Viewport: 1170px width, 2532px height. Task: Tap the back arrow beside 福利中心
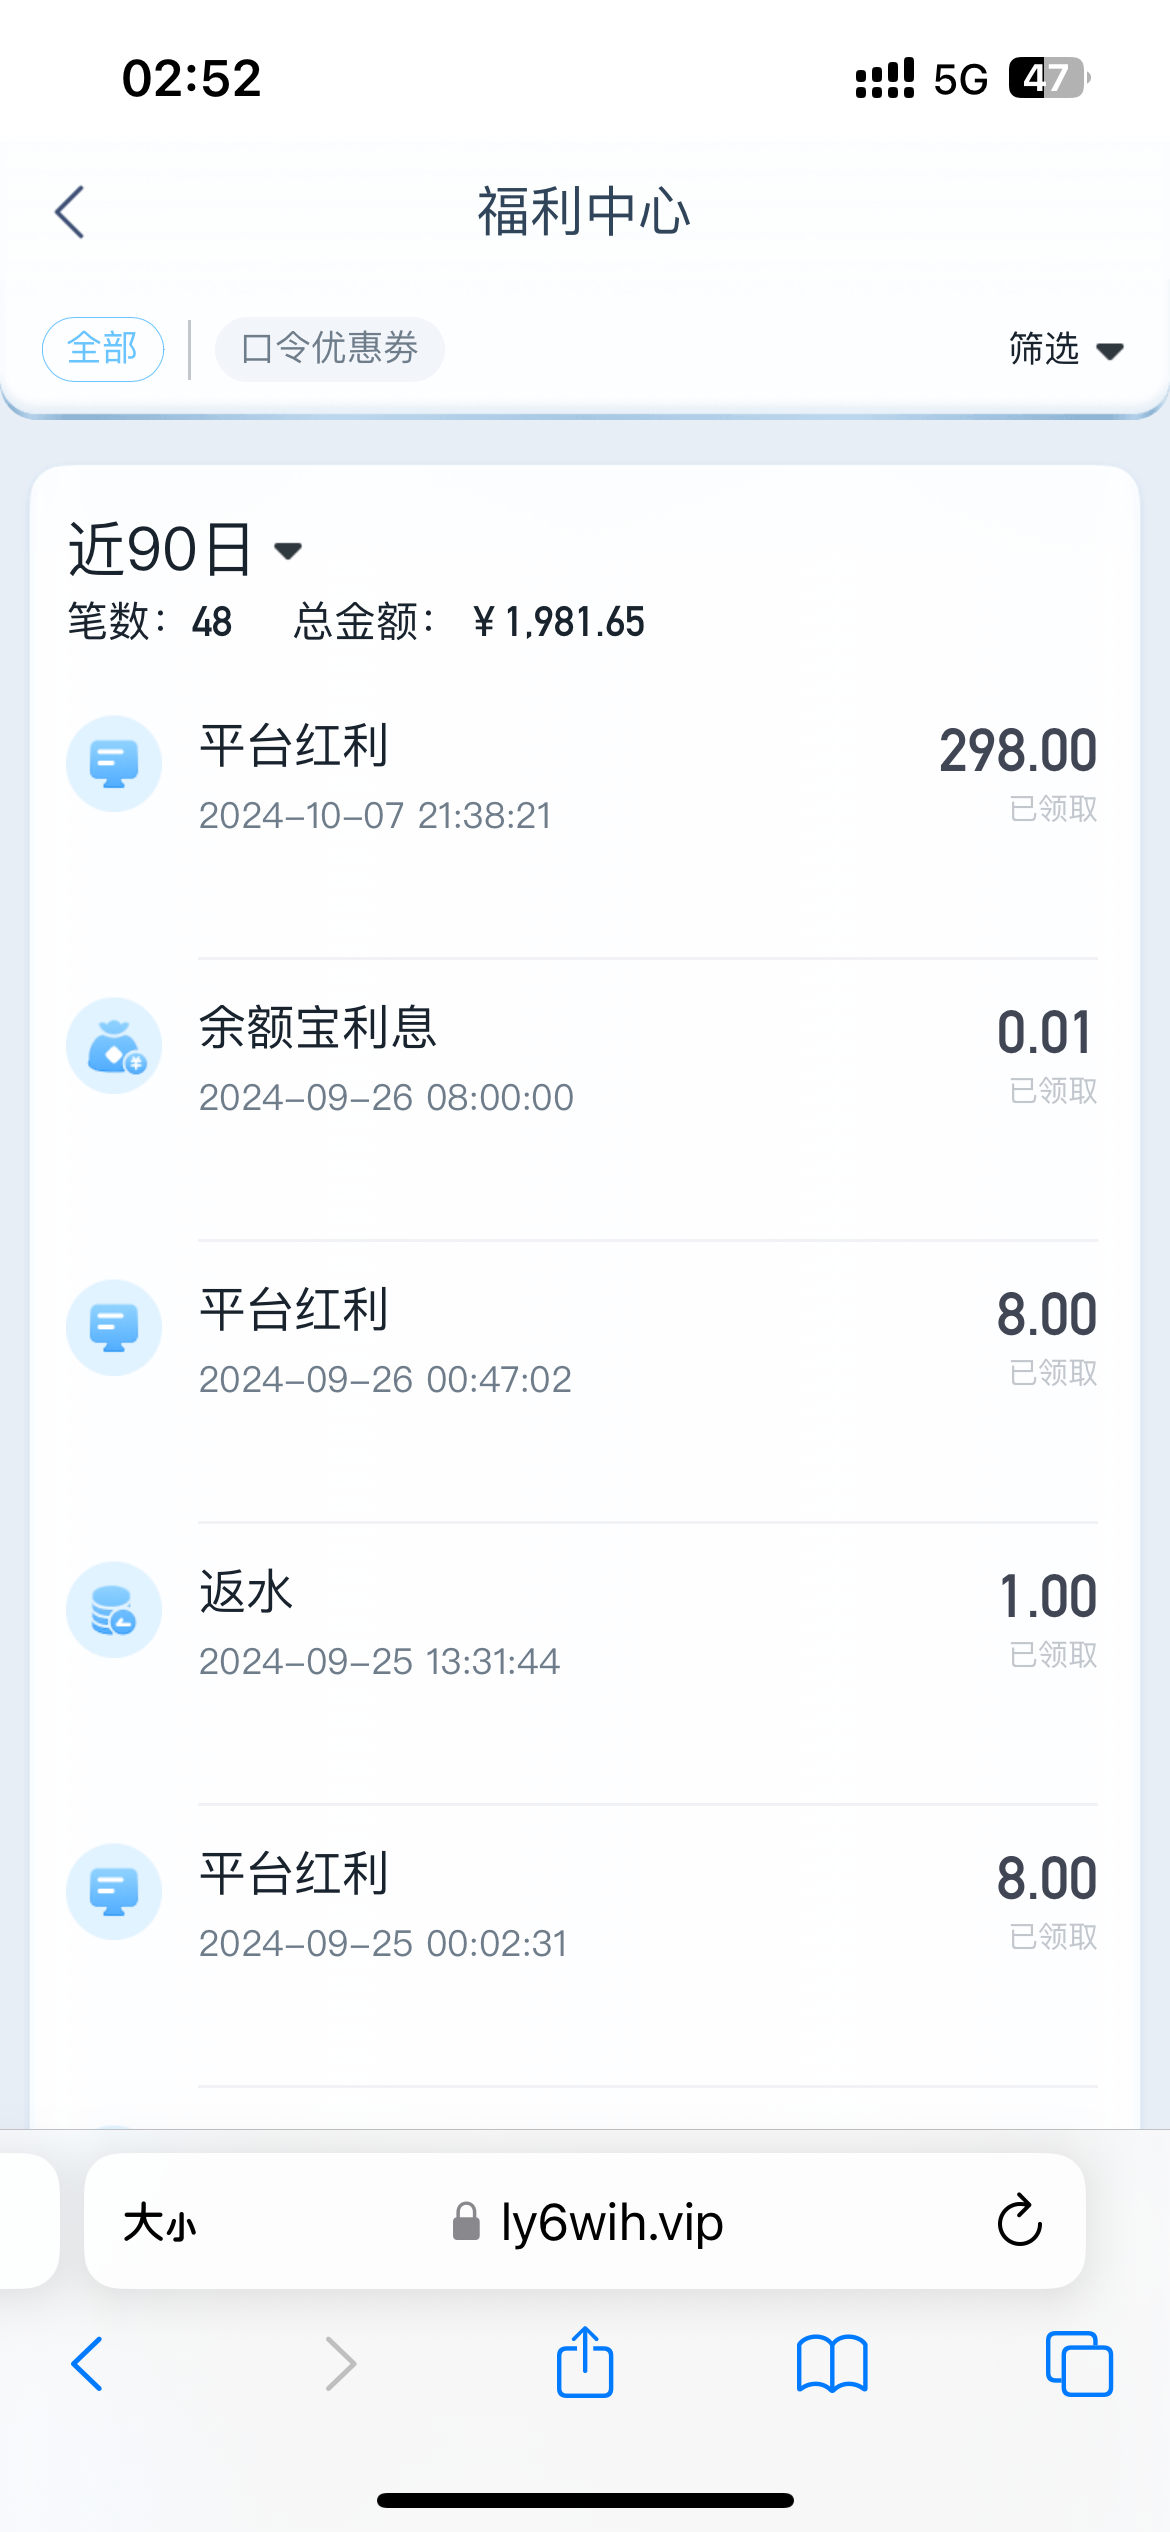[x=70, y=212]
